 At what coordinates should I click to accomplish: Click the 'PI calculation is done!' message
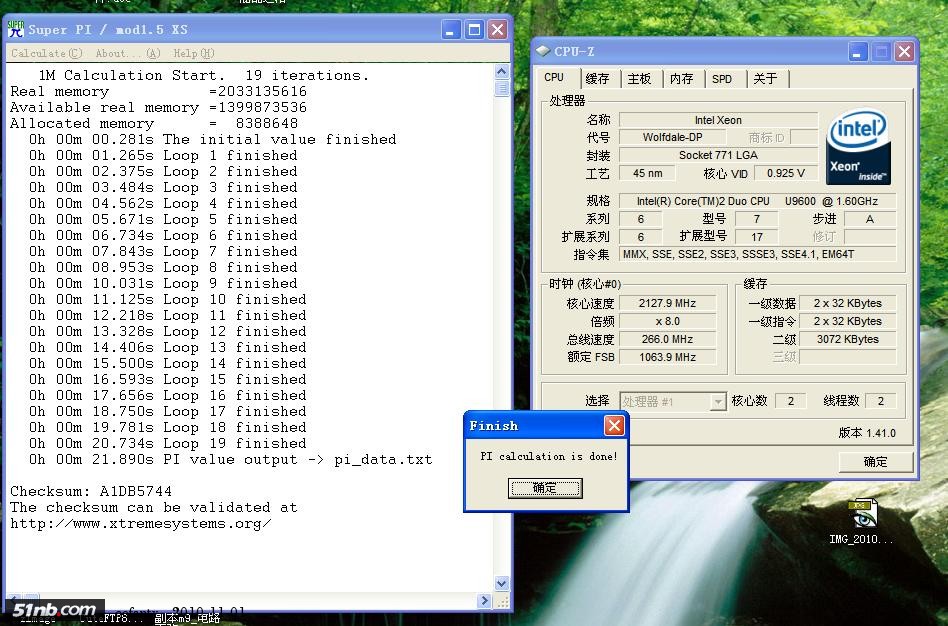549,456
